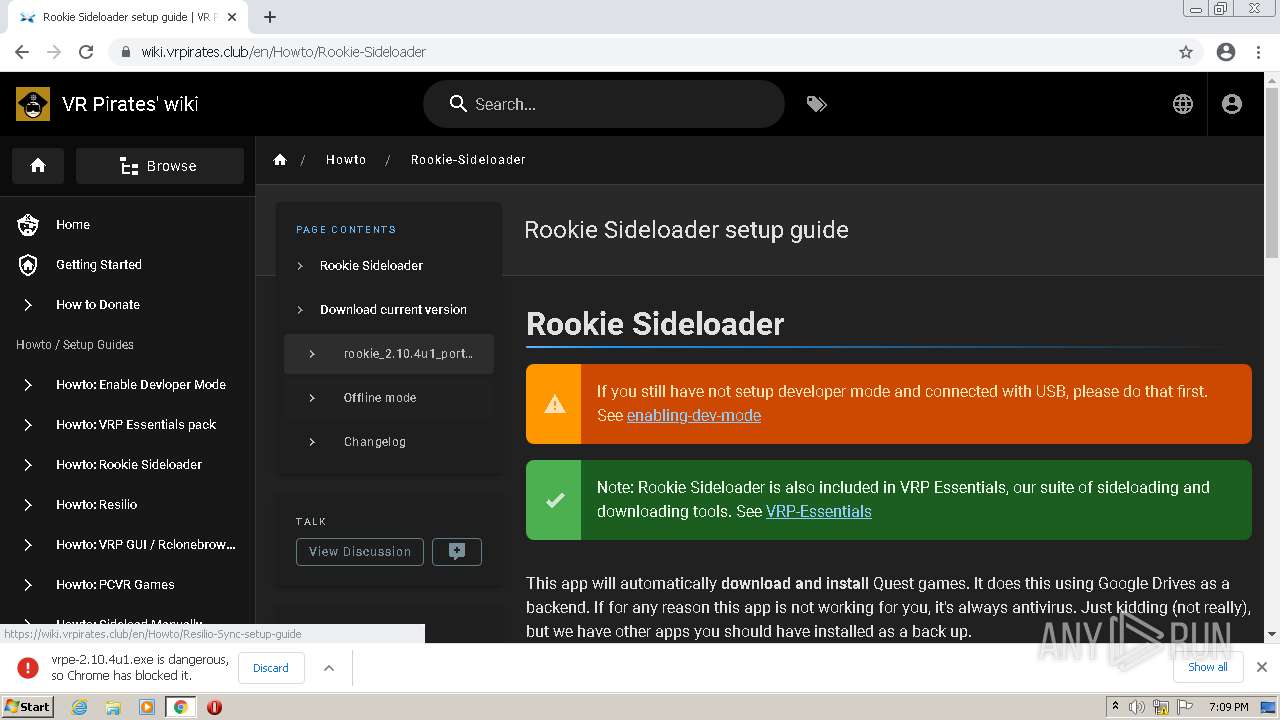Open the tags icon beside search
Image resolution: width=1280 pixels, height=720 pixels.
(817, 104)
